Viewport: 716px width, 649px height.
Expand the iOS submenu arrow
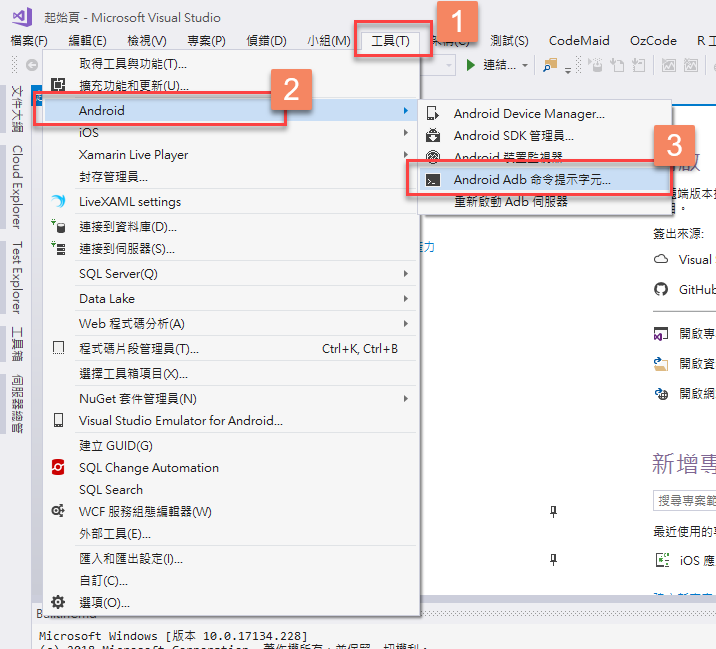[405, 132]
